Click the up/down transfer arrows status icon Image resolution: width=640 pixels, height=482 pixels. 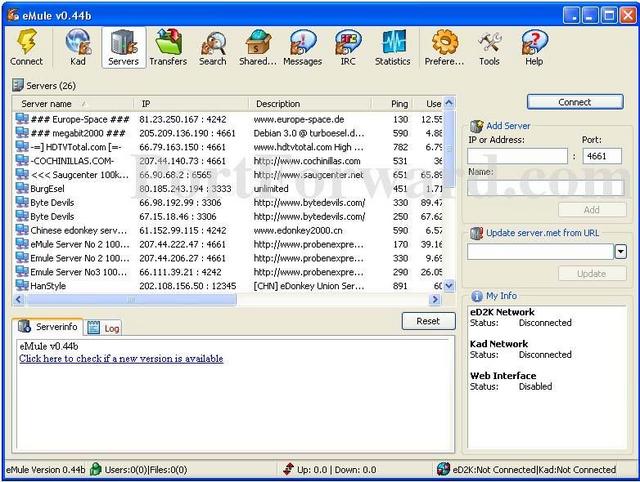click(289, 469)
